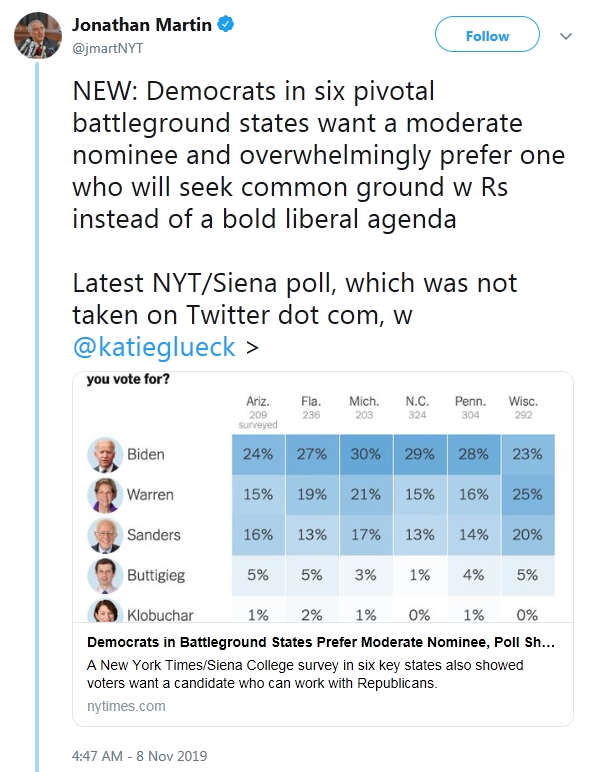602x772 pixels.
Task: Open Jonathan Martin's profile avatar
Action: point(38,35)
